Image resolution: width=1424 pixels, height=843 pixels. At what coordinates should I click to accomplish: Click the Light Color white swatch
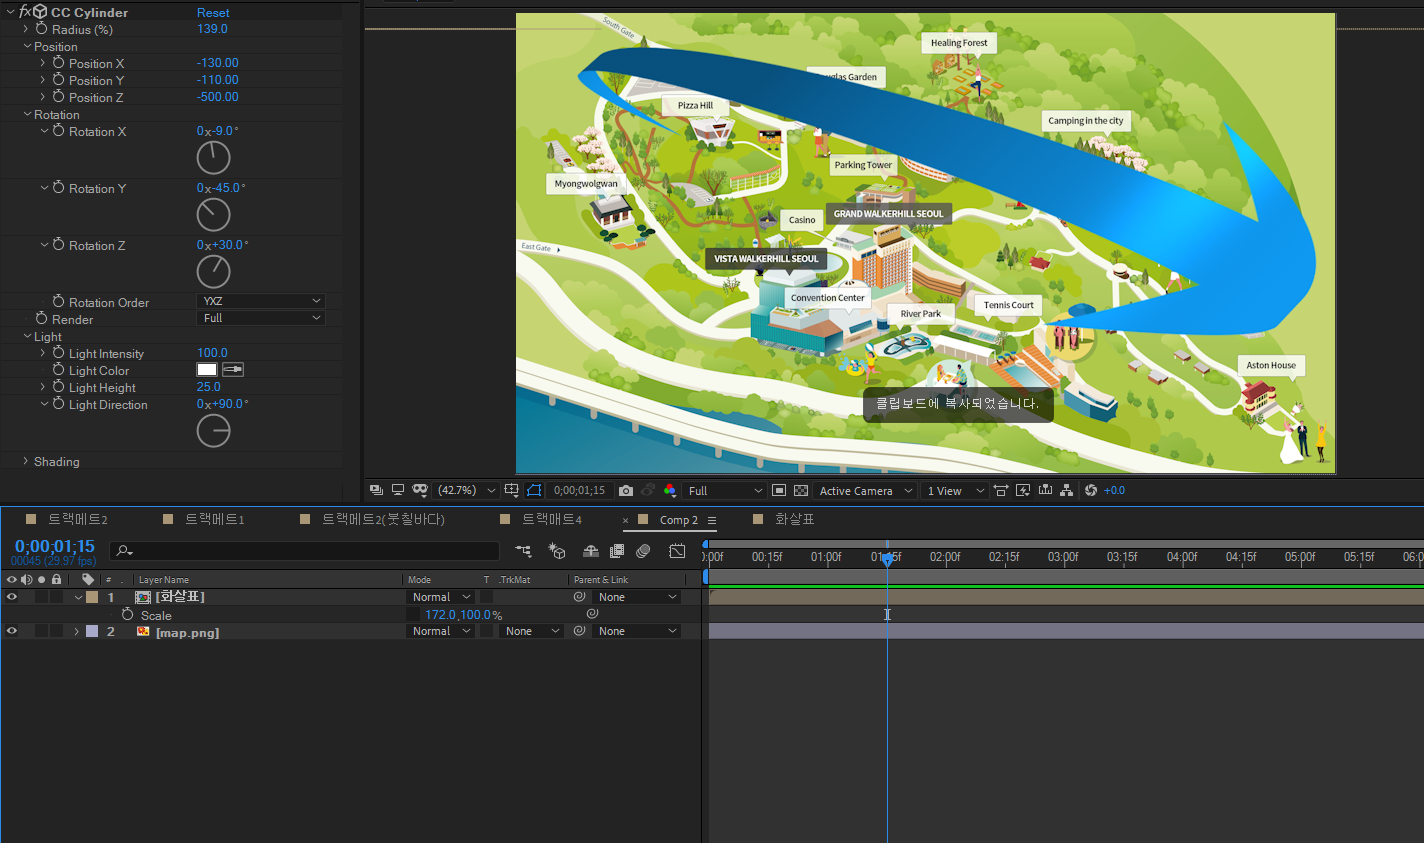[207, 370]
